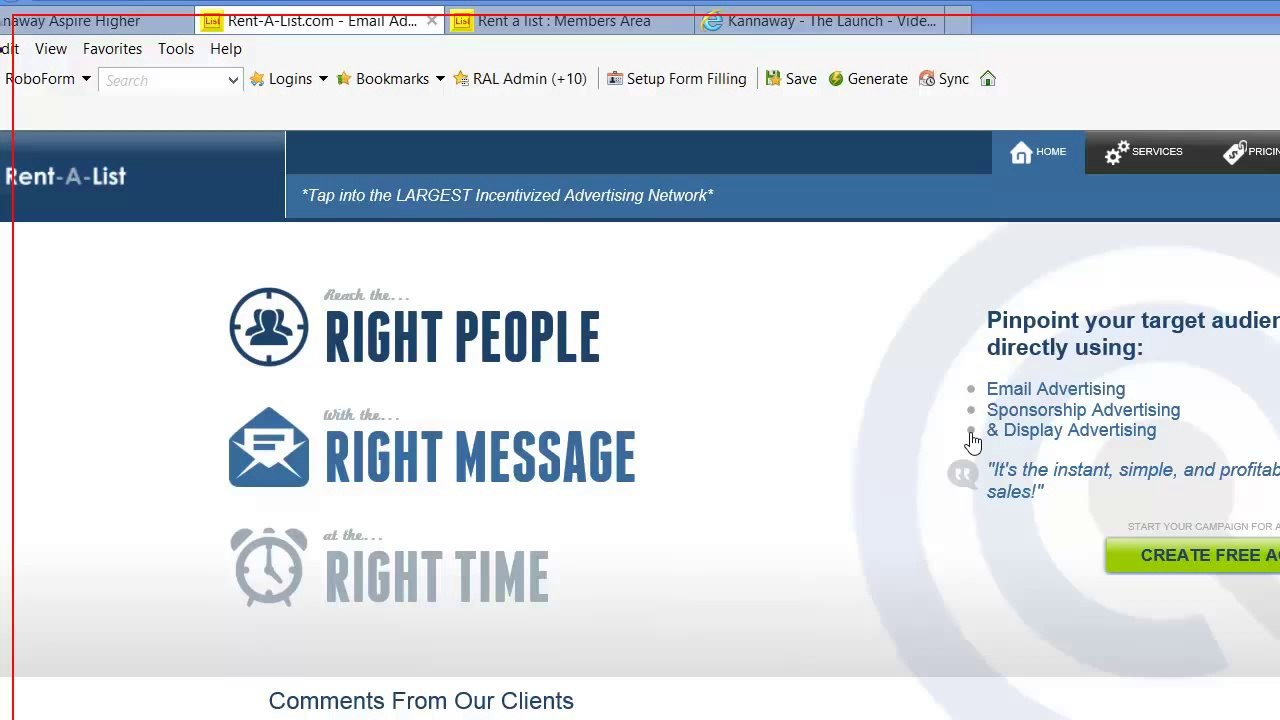Click the 'Sponsorship Advertising' bullet text
The height and width of the screenshot is (720, 1280).
1083,410
